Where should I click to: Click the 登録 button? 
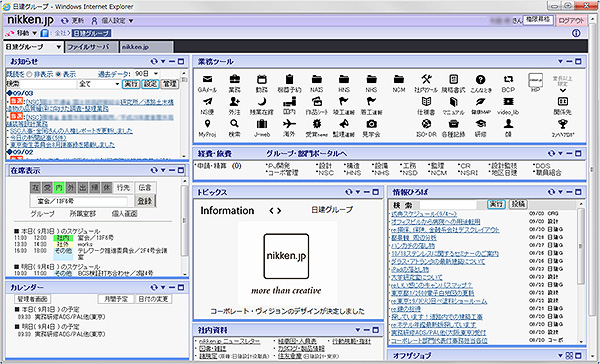145,201
